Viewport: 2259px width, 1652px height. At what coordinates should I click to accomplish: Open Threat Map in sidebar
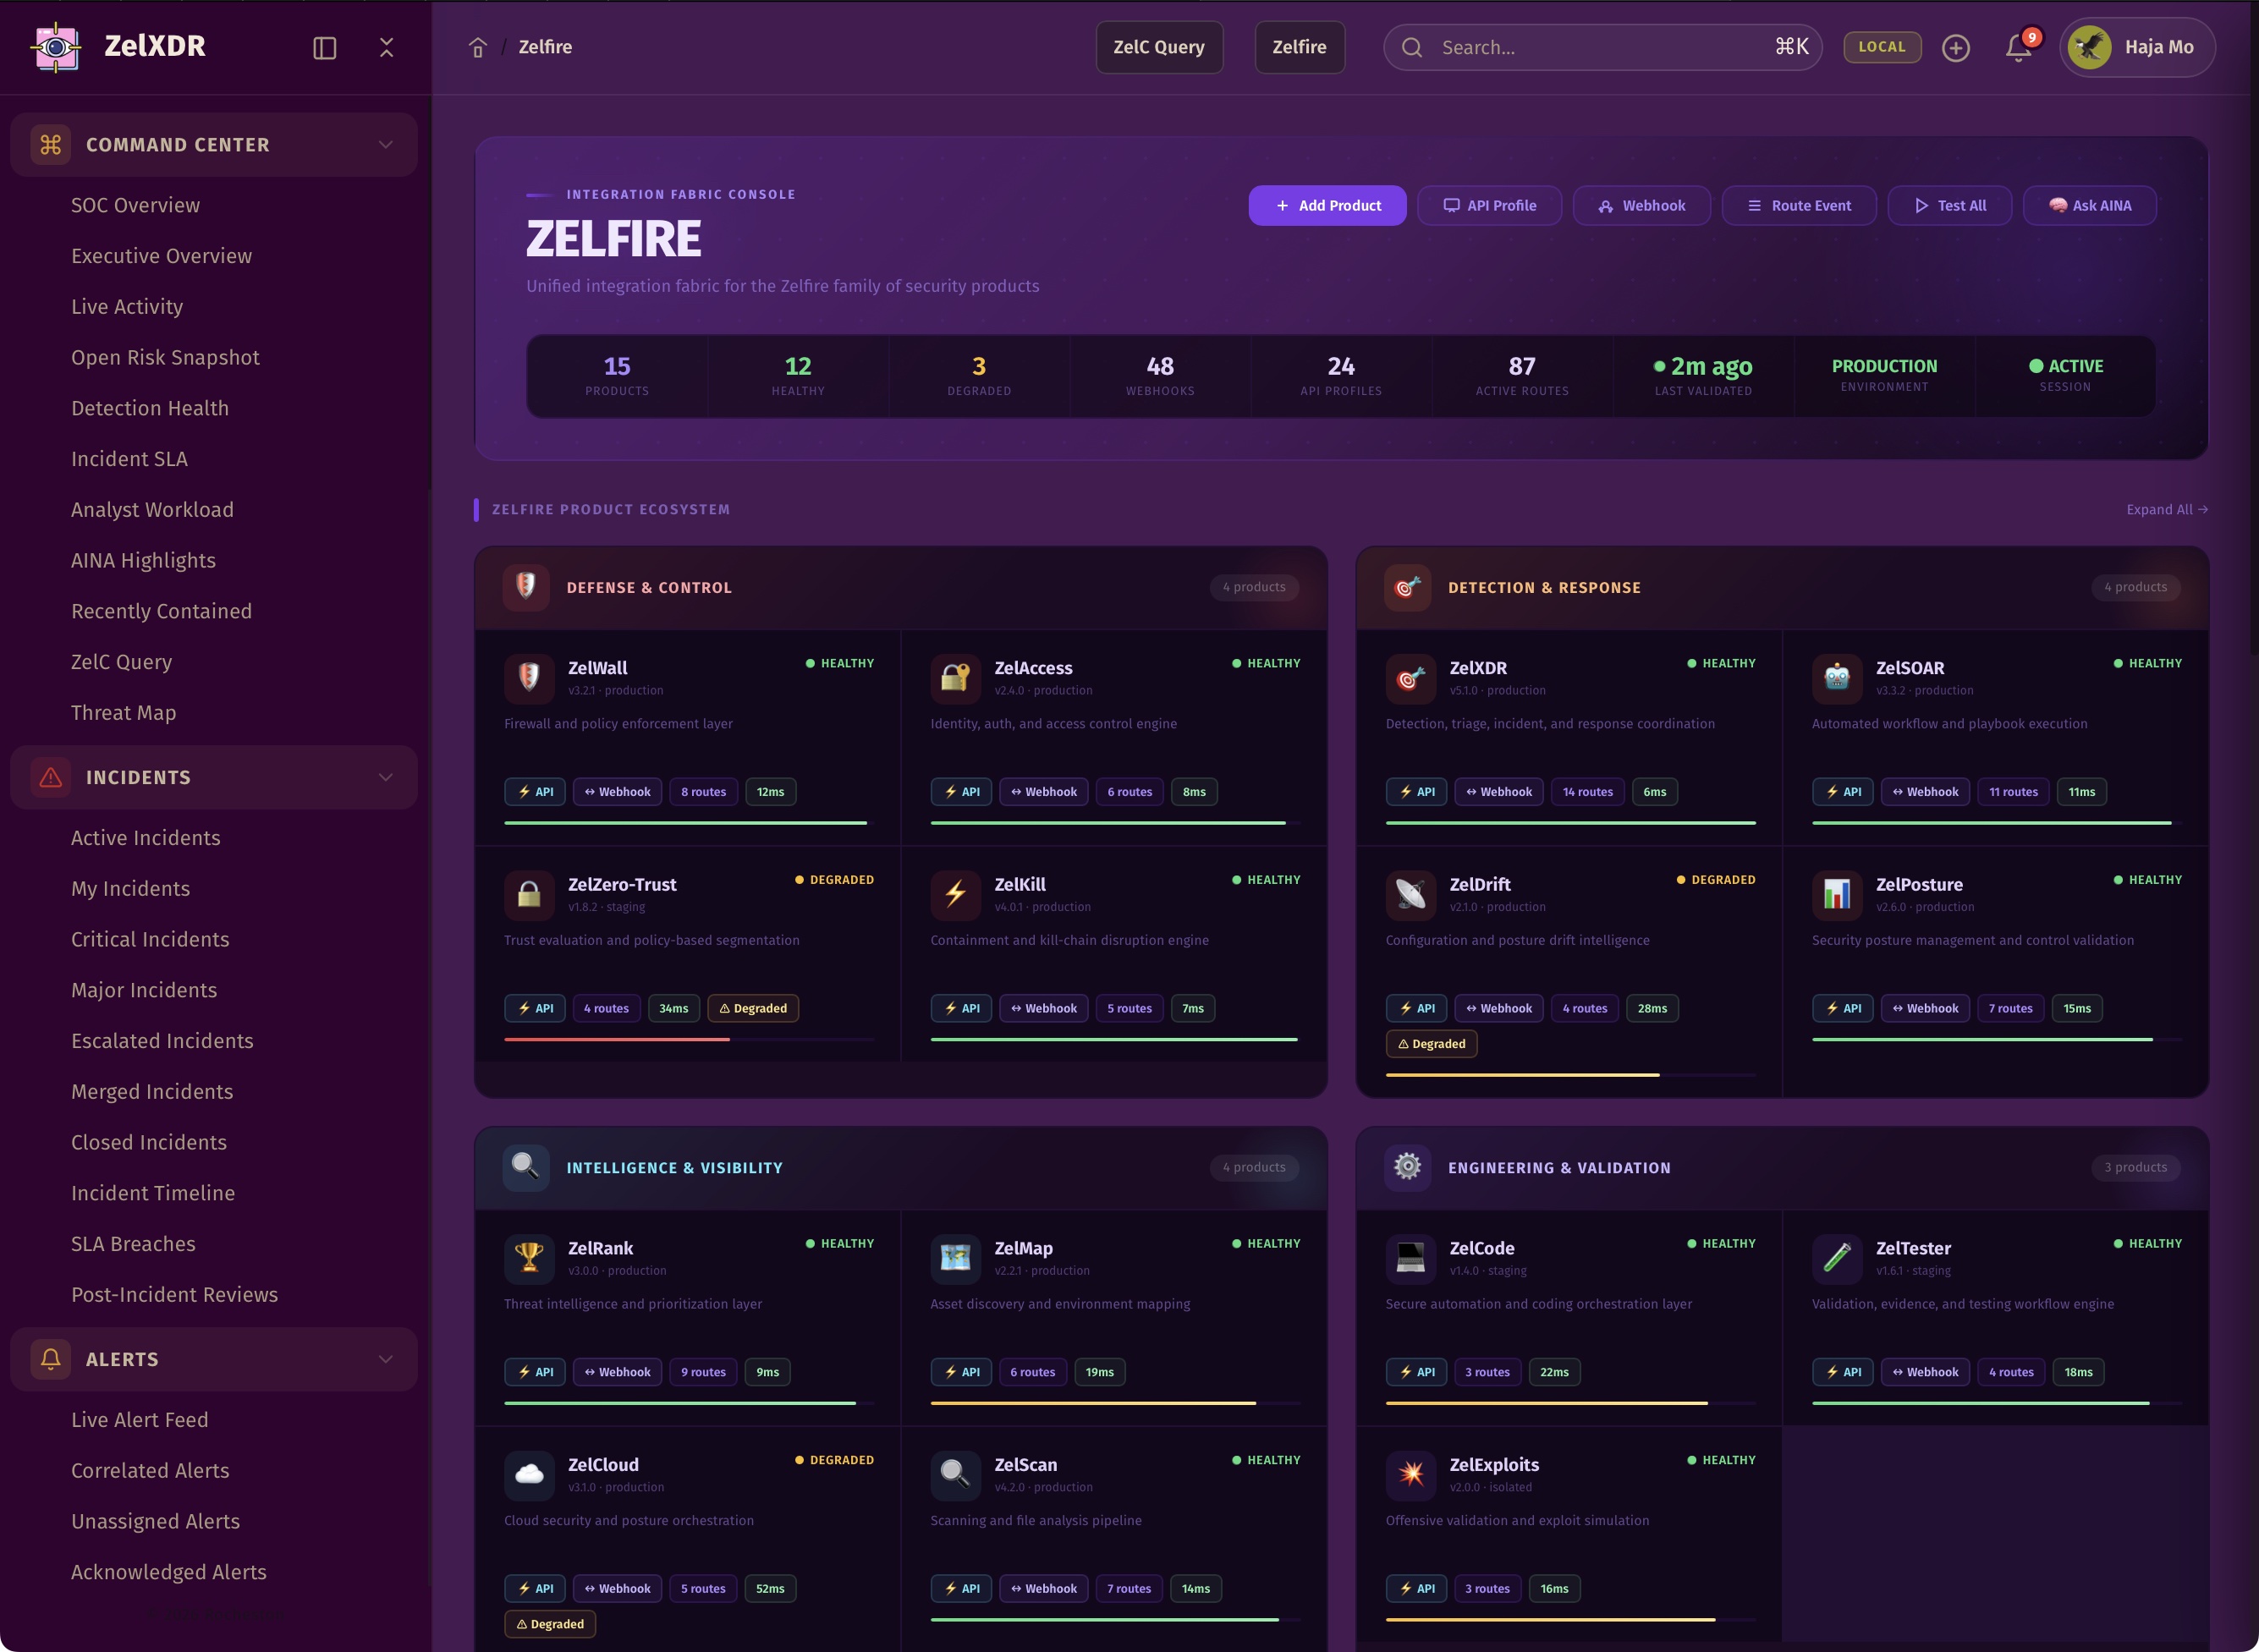(123, 713)
